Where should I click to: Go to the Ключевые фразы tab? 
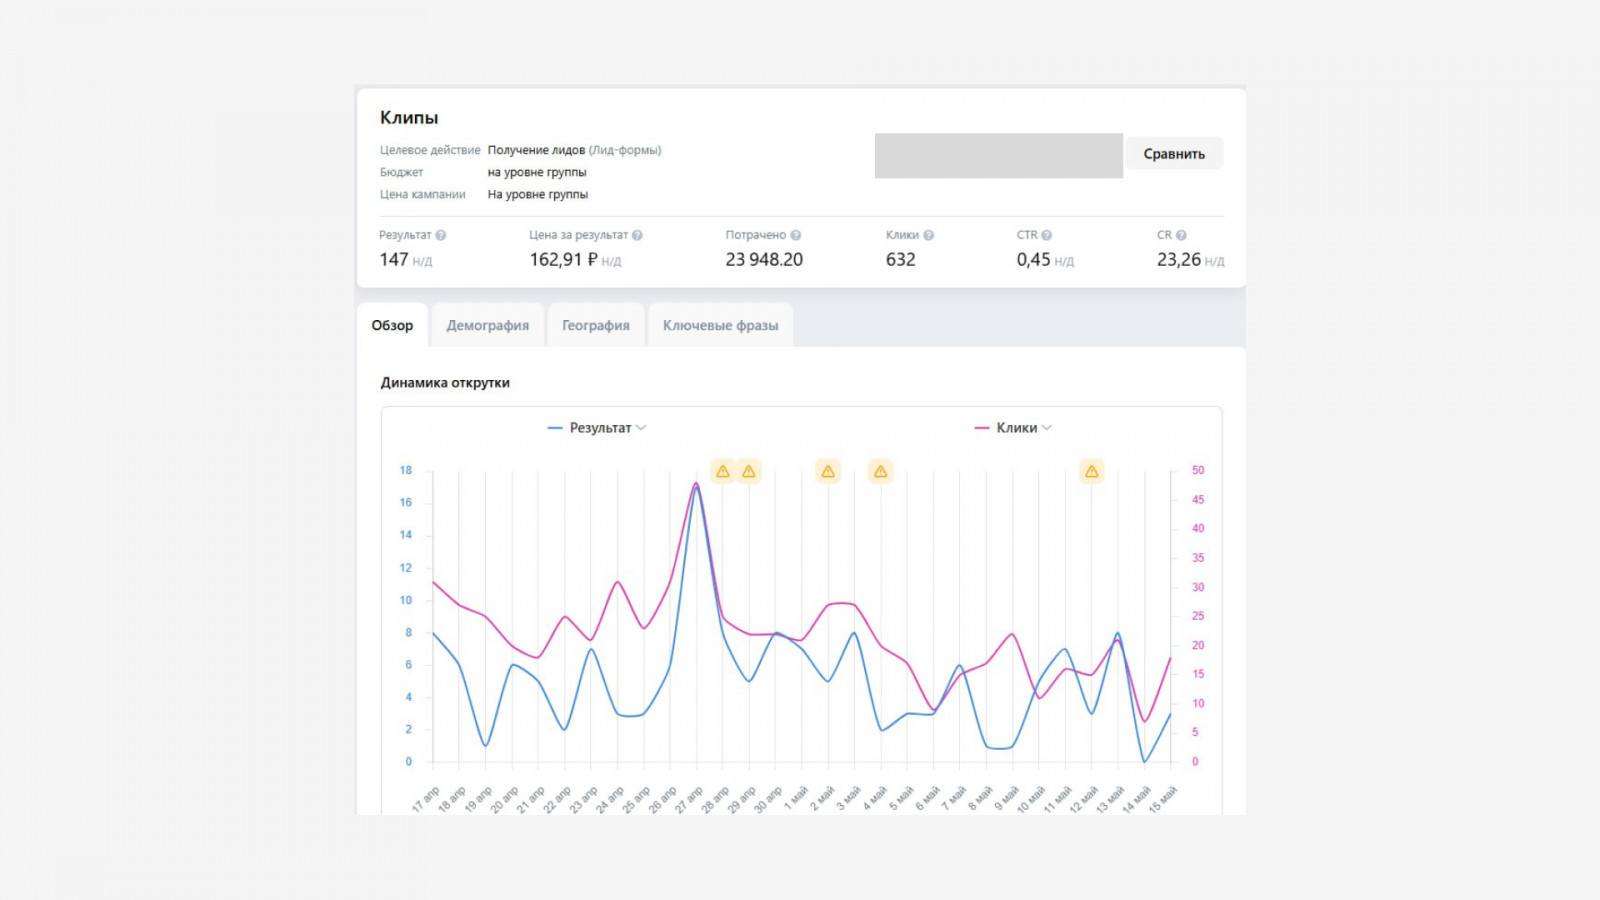click(x=720, y=326)
